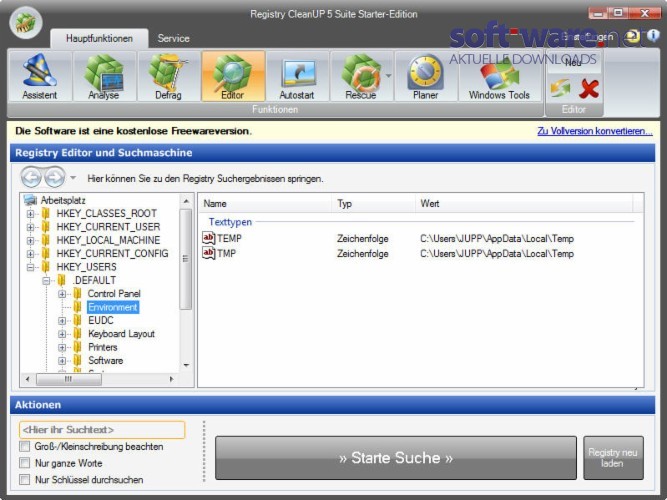The width and height of the screenshot is (667, 500).
Task: Click the TEMP string value icon
Action: [x=208, y=238]
